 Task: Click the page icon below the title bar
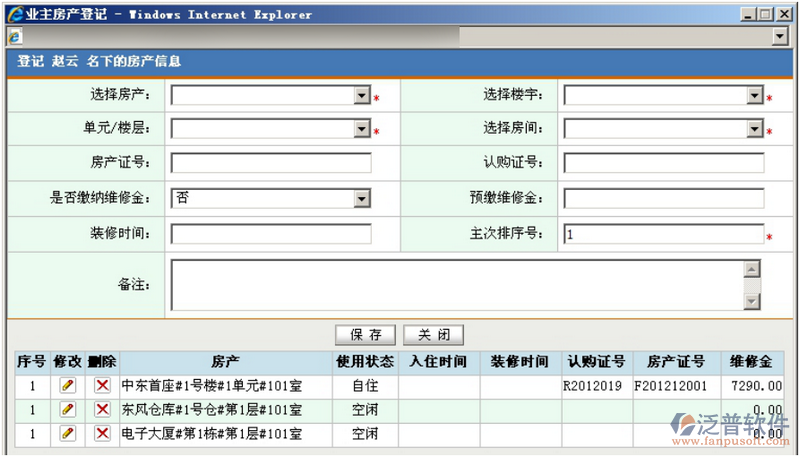tap(14, 36)
